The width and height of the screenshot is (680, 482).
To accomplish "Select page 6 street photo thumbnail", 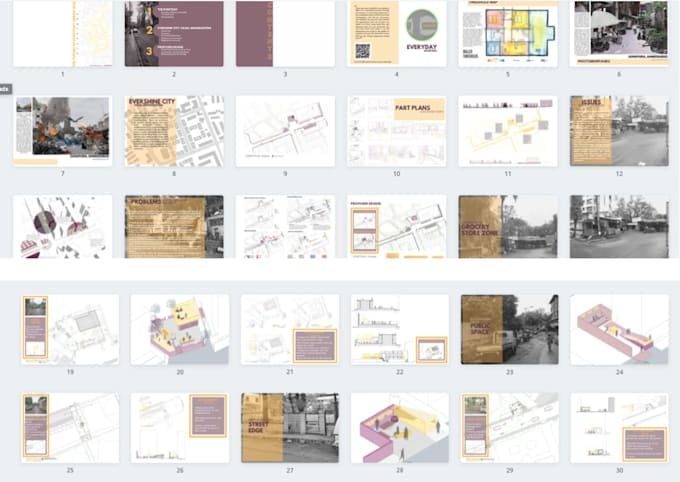I will 619,33.
